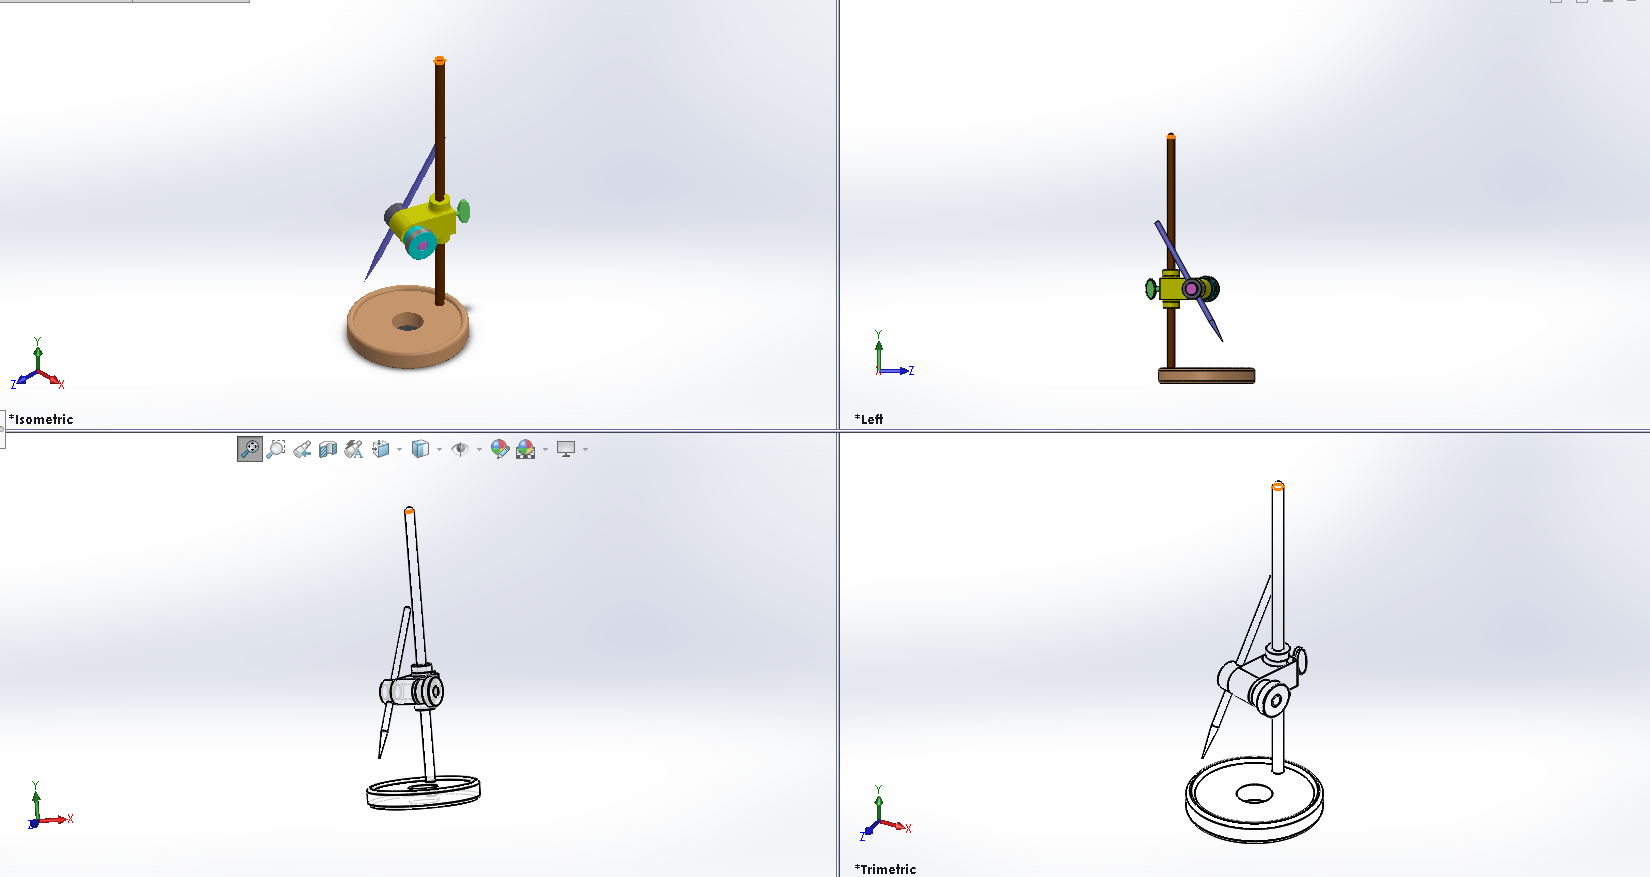1650x877 pixels.
Task: Select the Zoom to Area tool
Action: click(276, 449)
